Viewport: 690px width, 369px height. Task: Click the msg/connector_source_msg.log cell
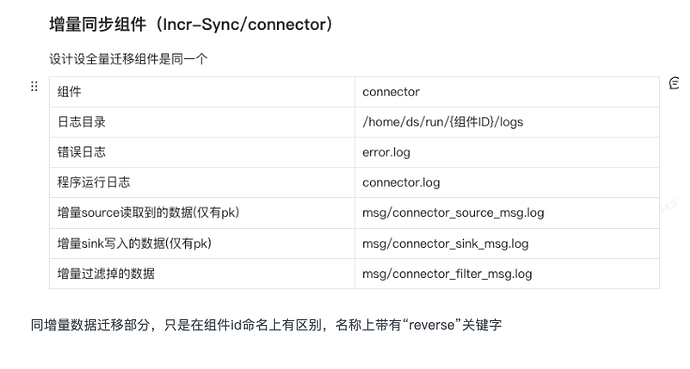coord(507,213)
